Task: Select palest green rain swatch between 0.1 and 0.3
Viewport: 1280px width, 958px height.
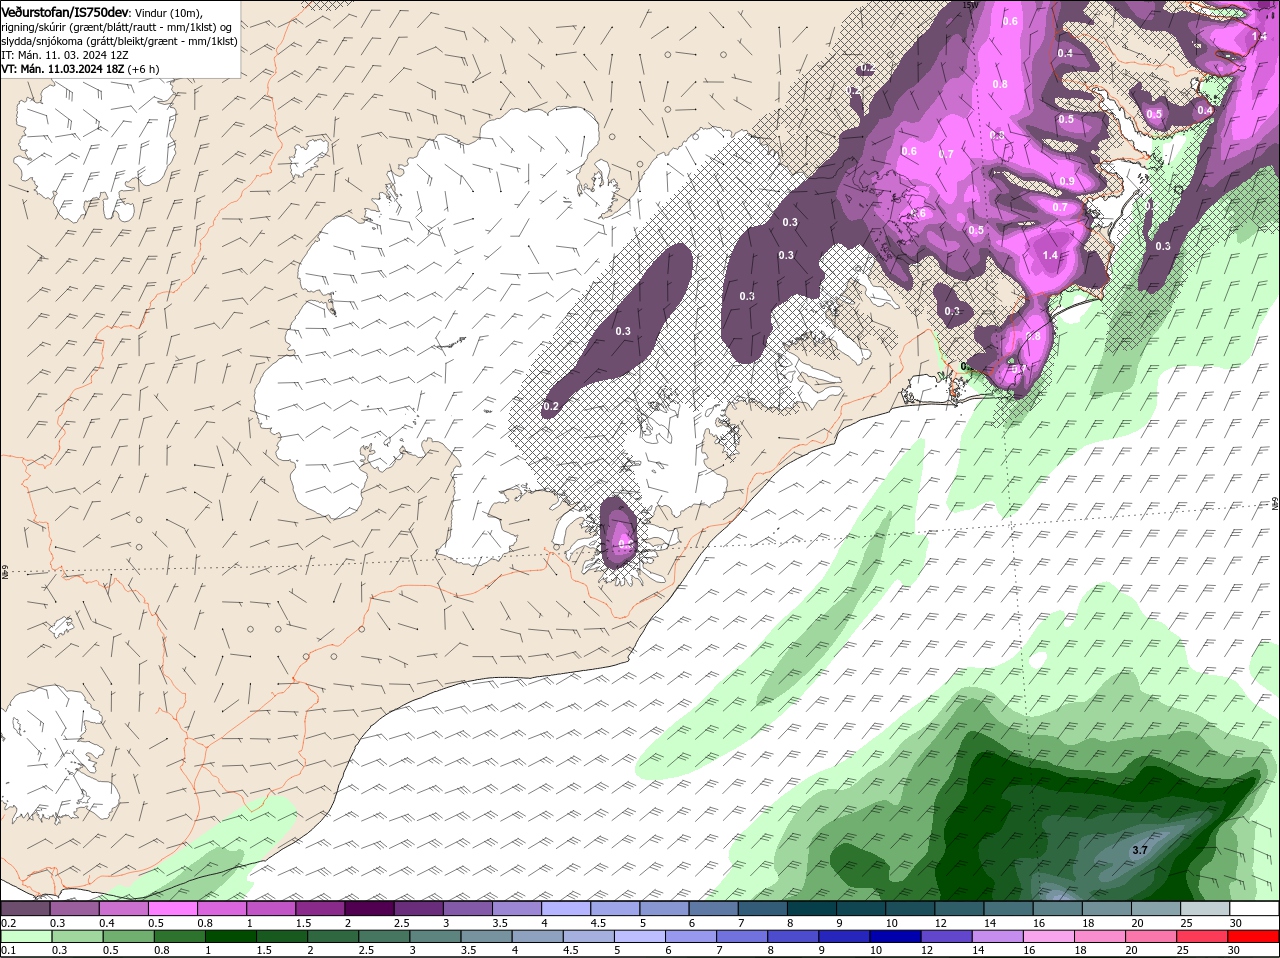Action: [26, 936]
